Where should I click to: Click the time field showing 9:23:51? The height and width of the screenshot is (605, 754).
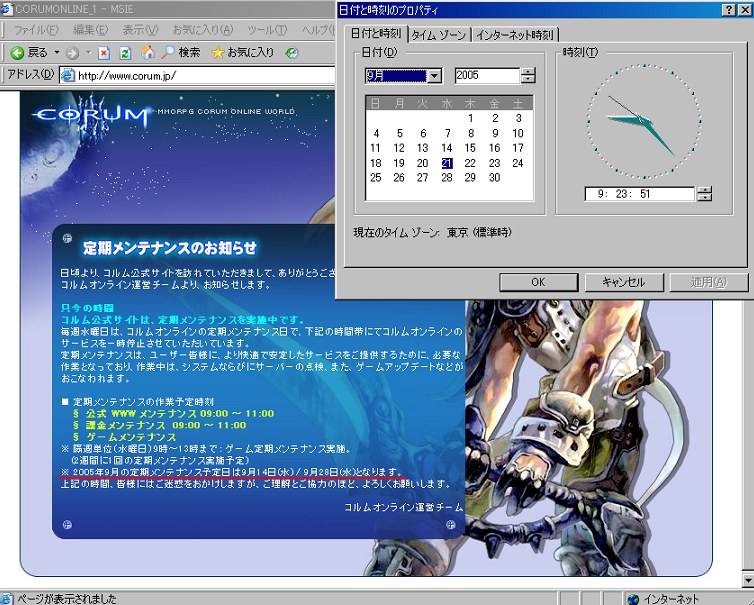click(x=640, y=194)
